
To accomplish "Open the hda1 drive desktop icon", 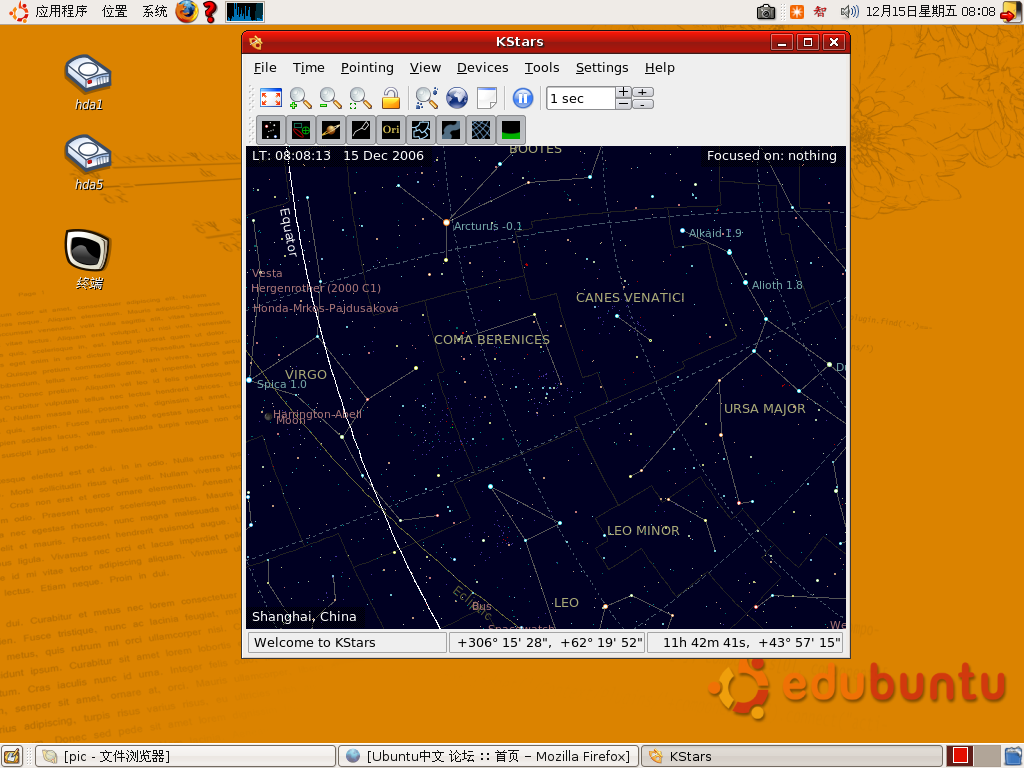I will 88,82.
